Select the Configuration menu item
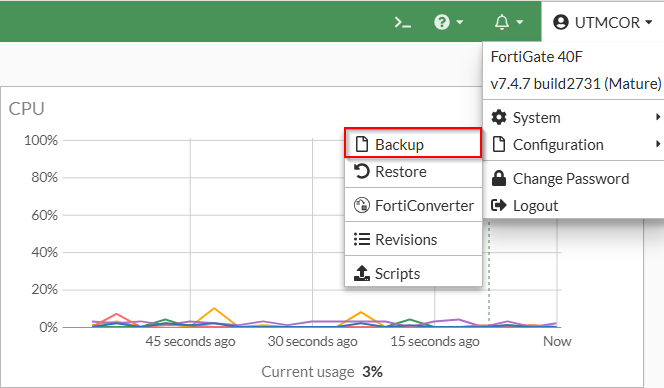 [x=573, y=145]
